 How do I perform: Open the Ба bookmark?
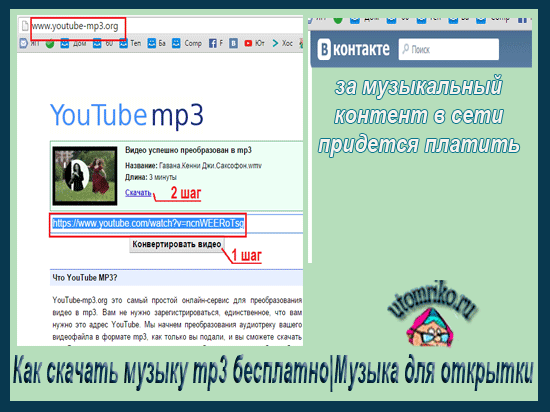(156, 43)
